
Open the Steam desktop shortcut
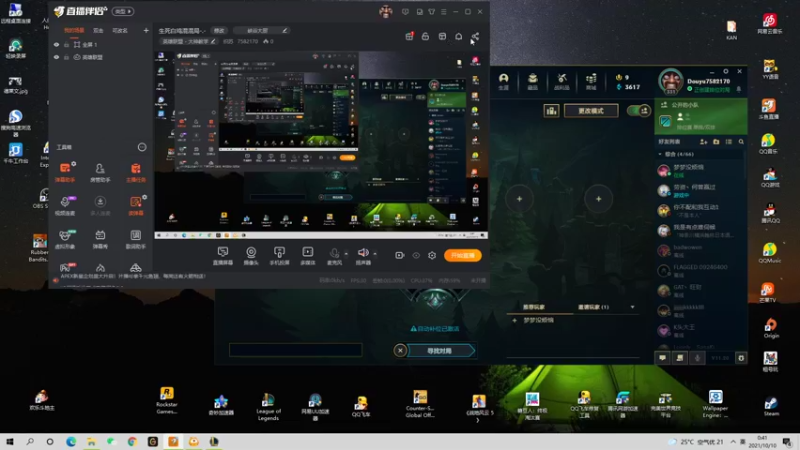(x=771, y=407)
